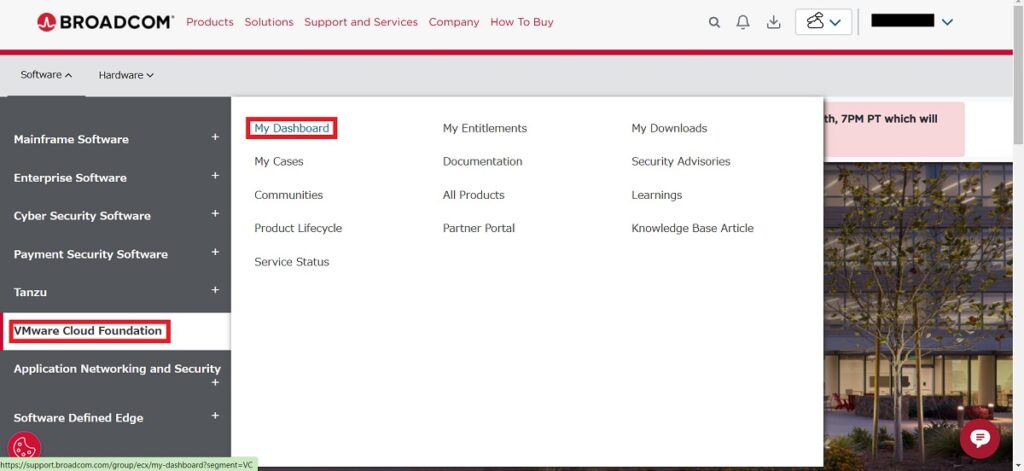Select Mainframe Software category
1024x471 pixels.
71,139
